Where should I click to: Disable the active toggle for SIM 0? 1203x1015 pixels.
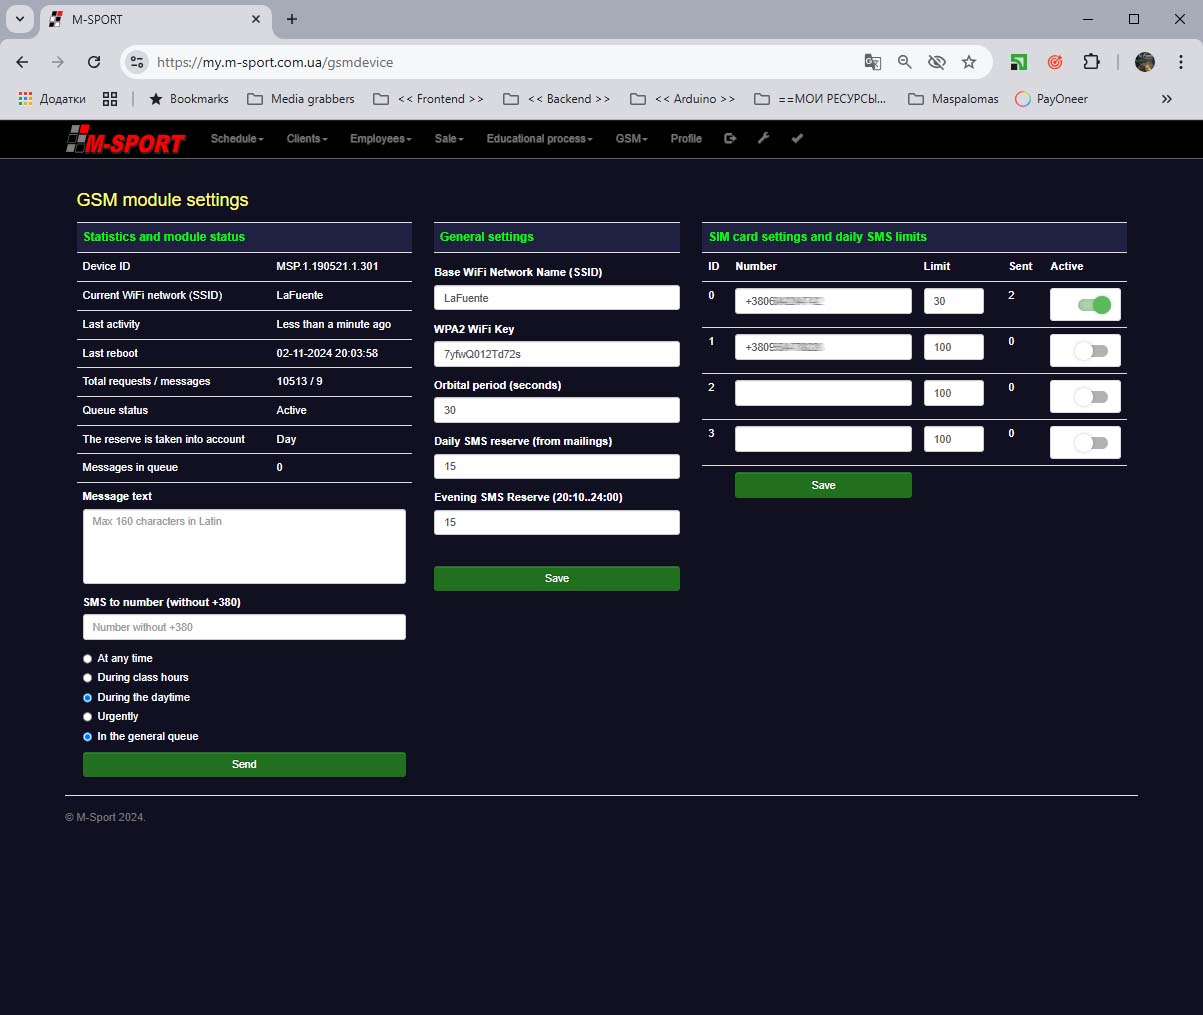1094,305
